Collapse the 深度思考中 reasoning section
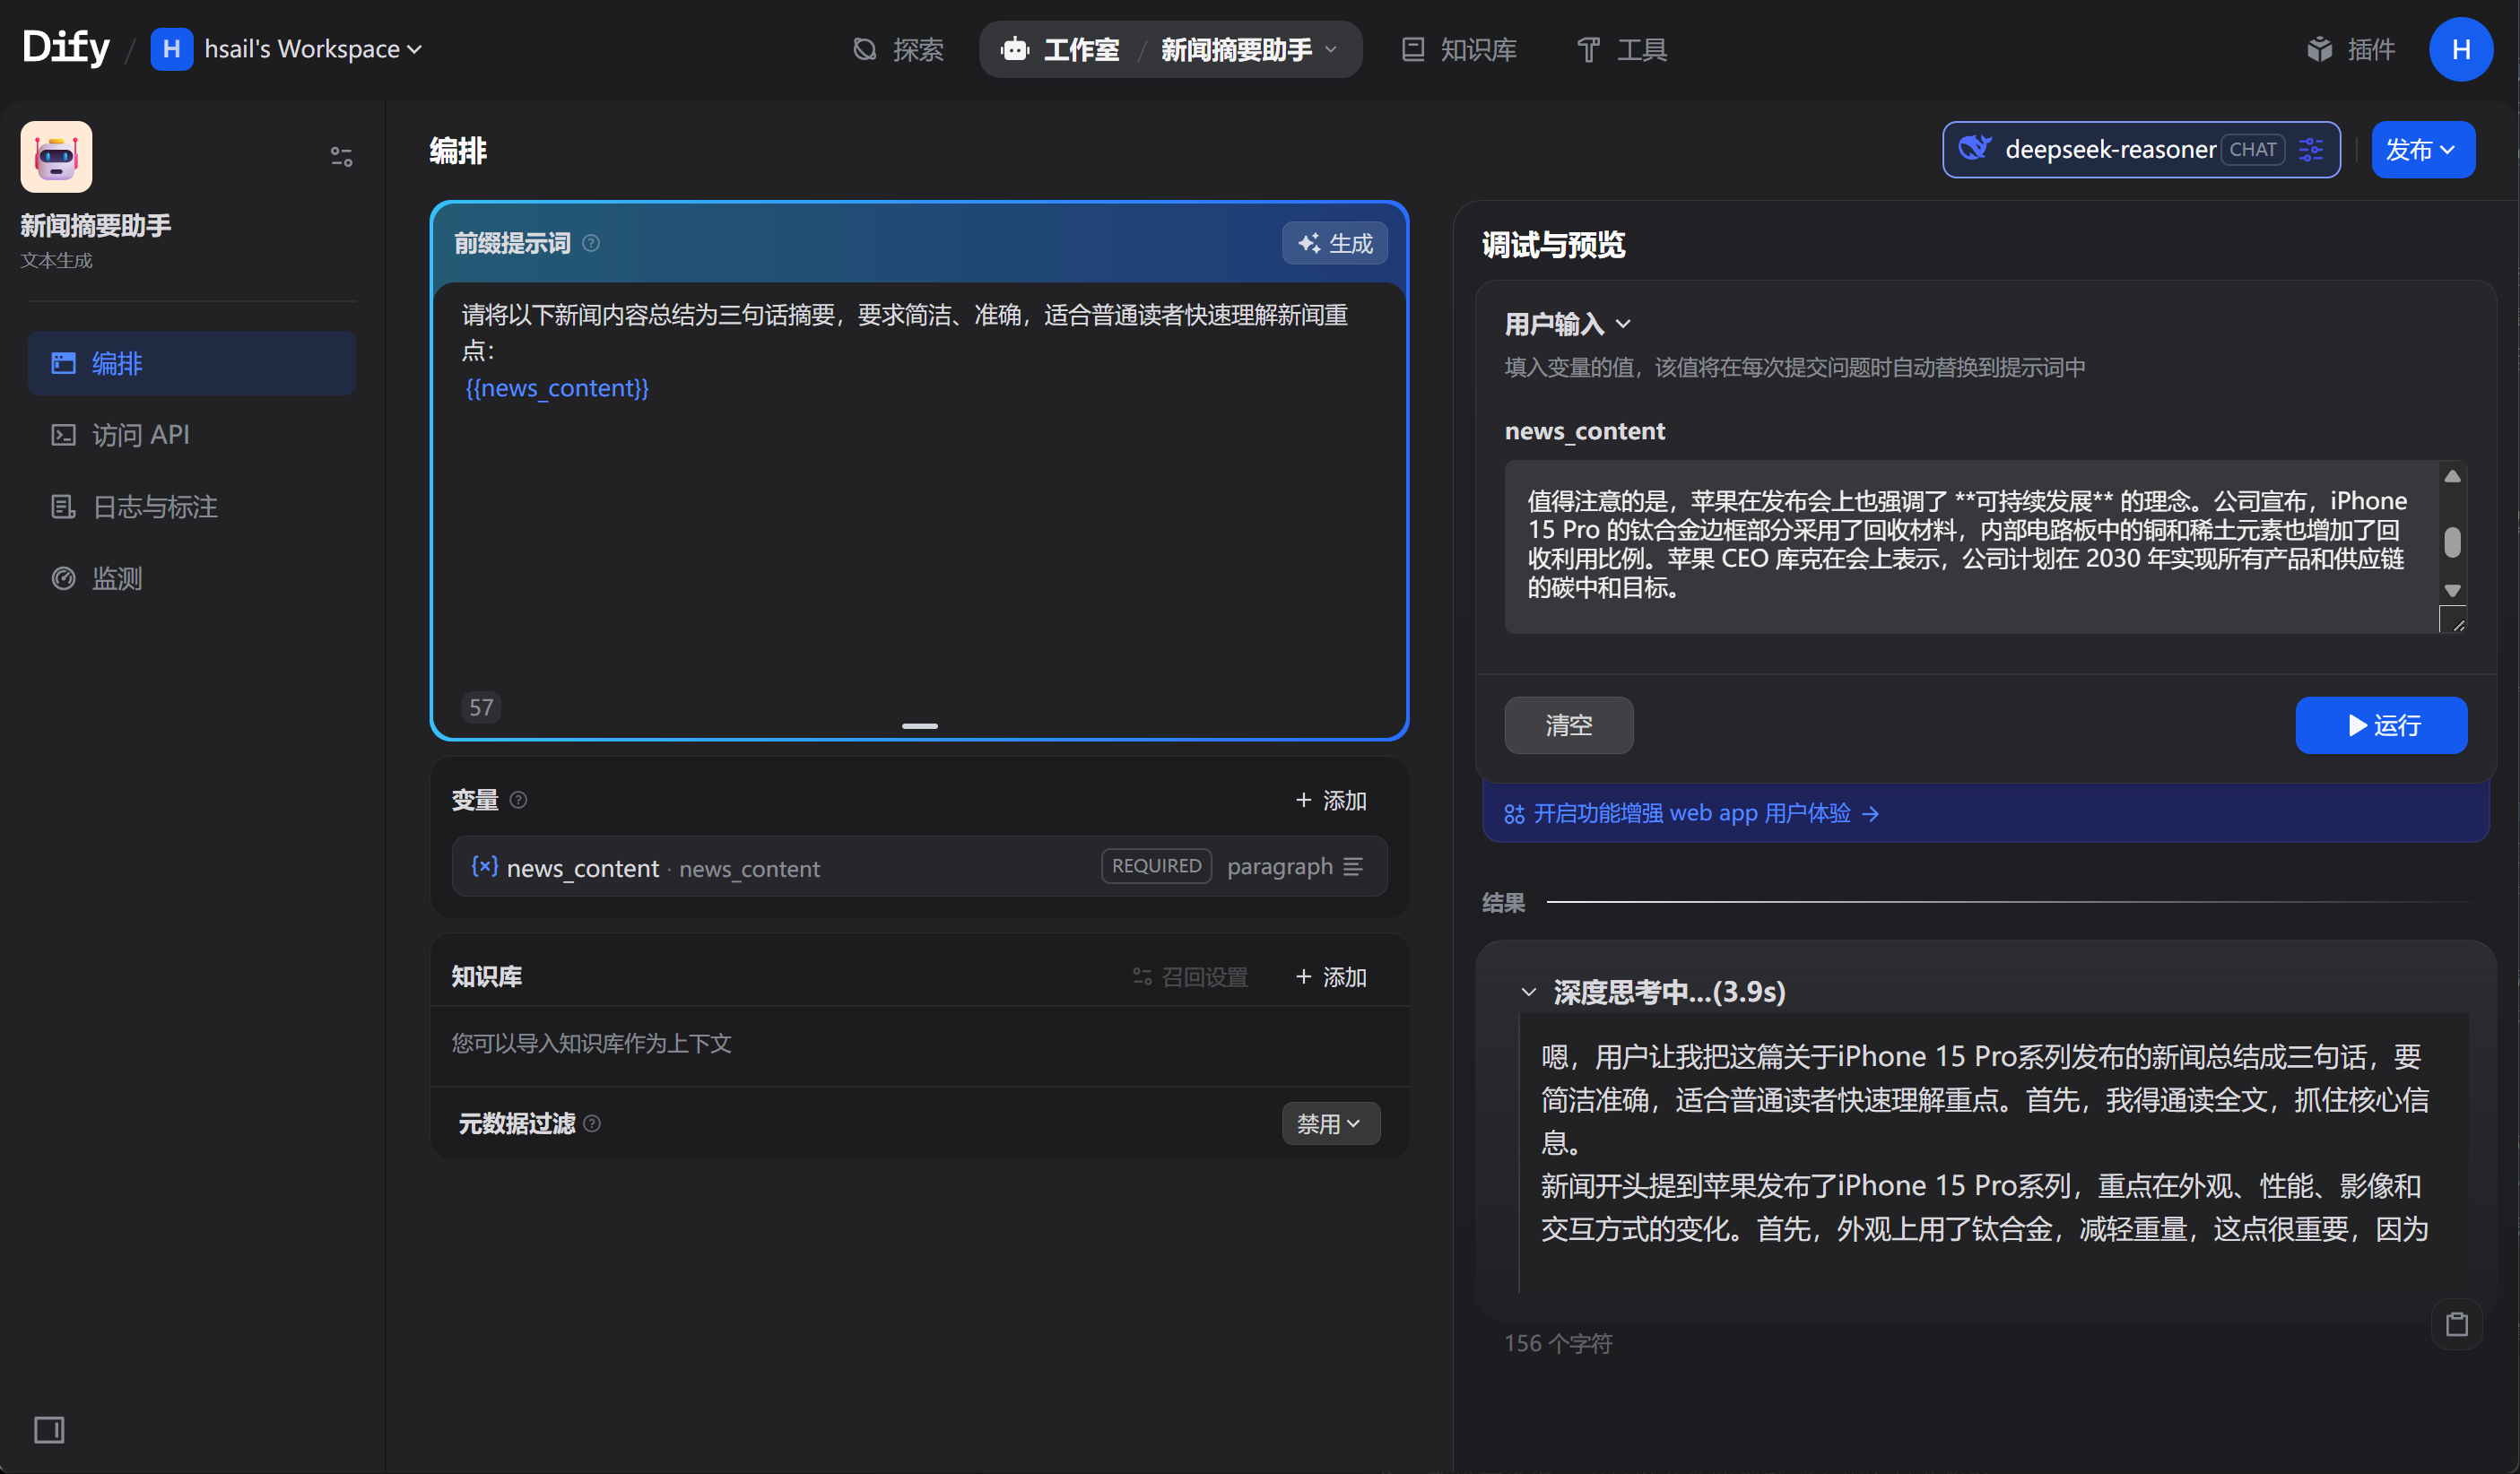2520x1474 pixels. (x=1528, y=992)
